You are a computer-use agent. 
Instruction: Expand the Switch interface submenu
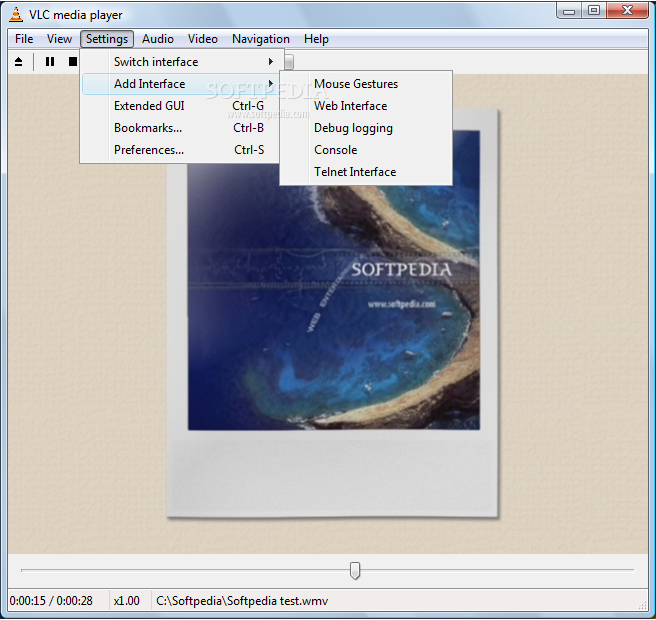click(x=181, y=62)
